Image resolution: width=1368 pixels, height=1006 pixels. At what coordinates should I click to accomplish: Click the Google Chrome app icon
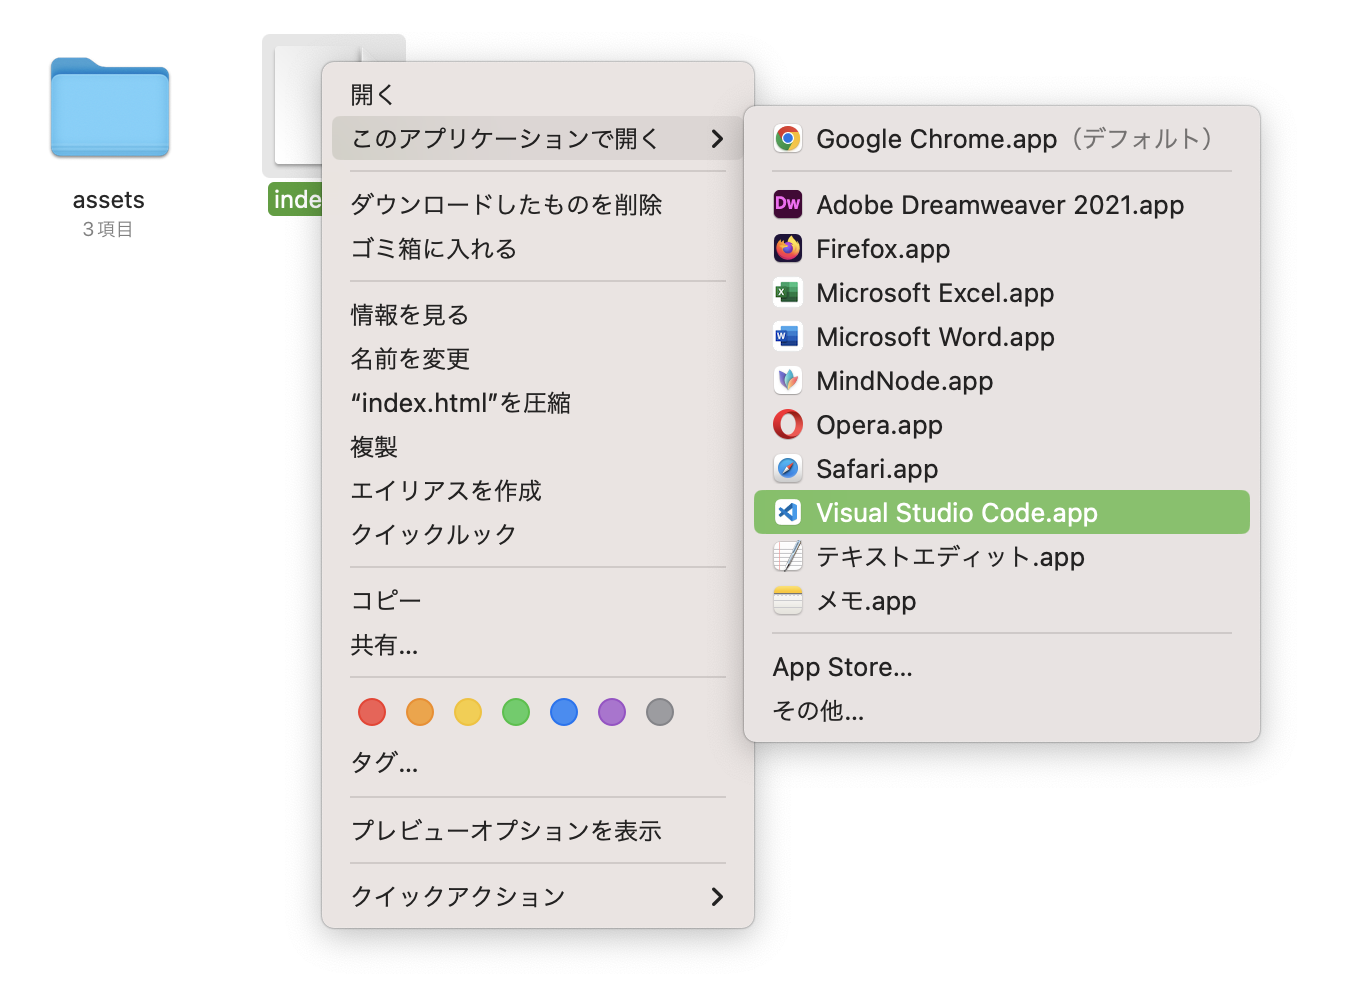[788, 139]
